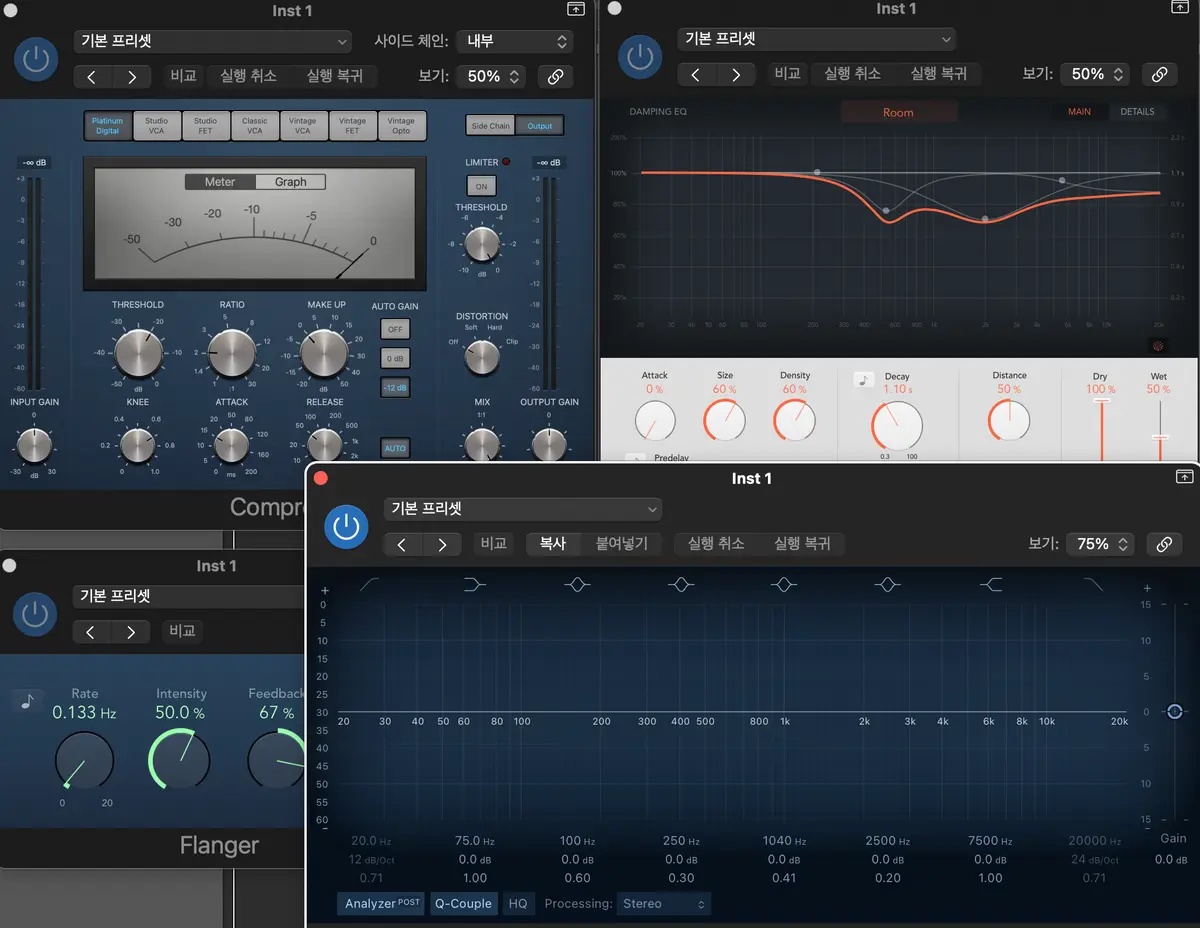Viewport: 1200px width, 928px height.
Task: Click the high-cut filter band icon in EQ
Action: click(1094, 585)
